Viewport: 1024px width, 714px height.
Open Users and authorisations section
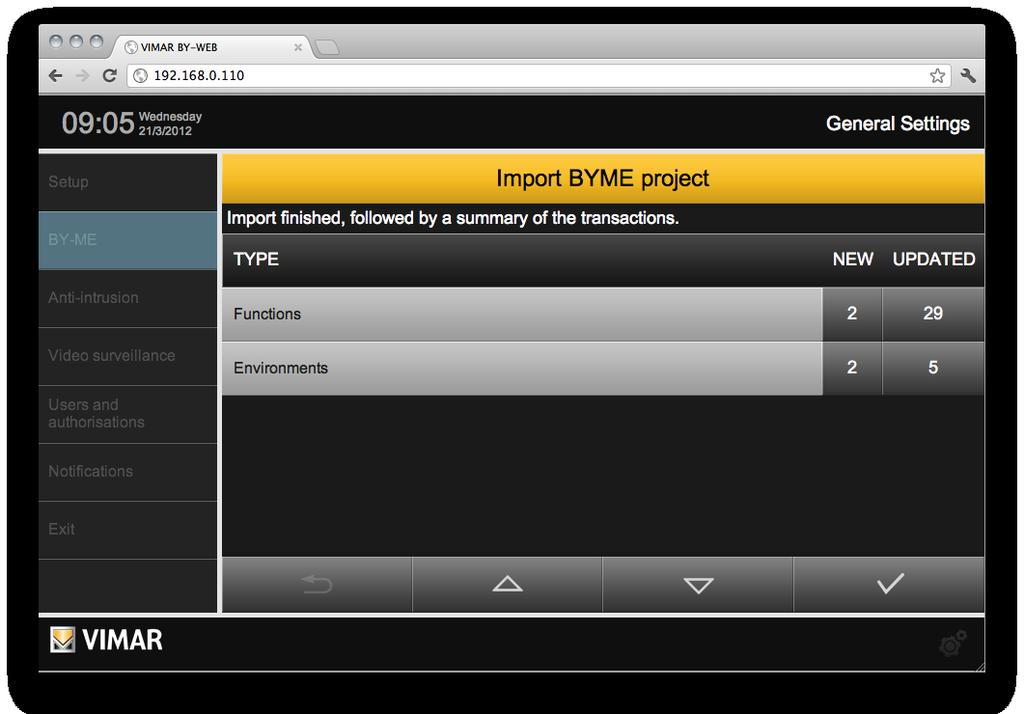point(128,414)
